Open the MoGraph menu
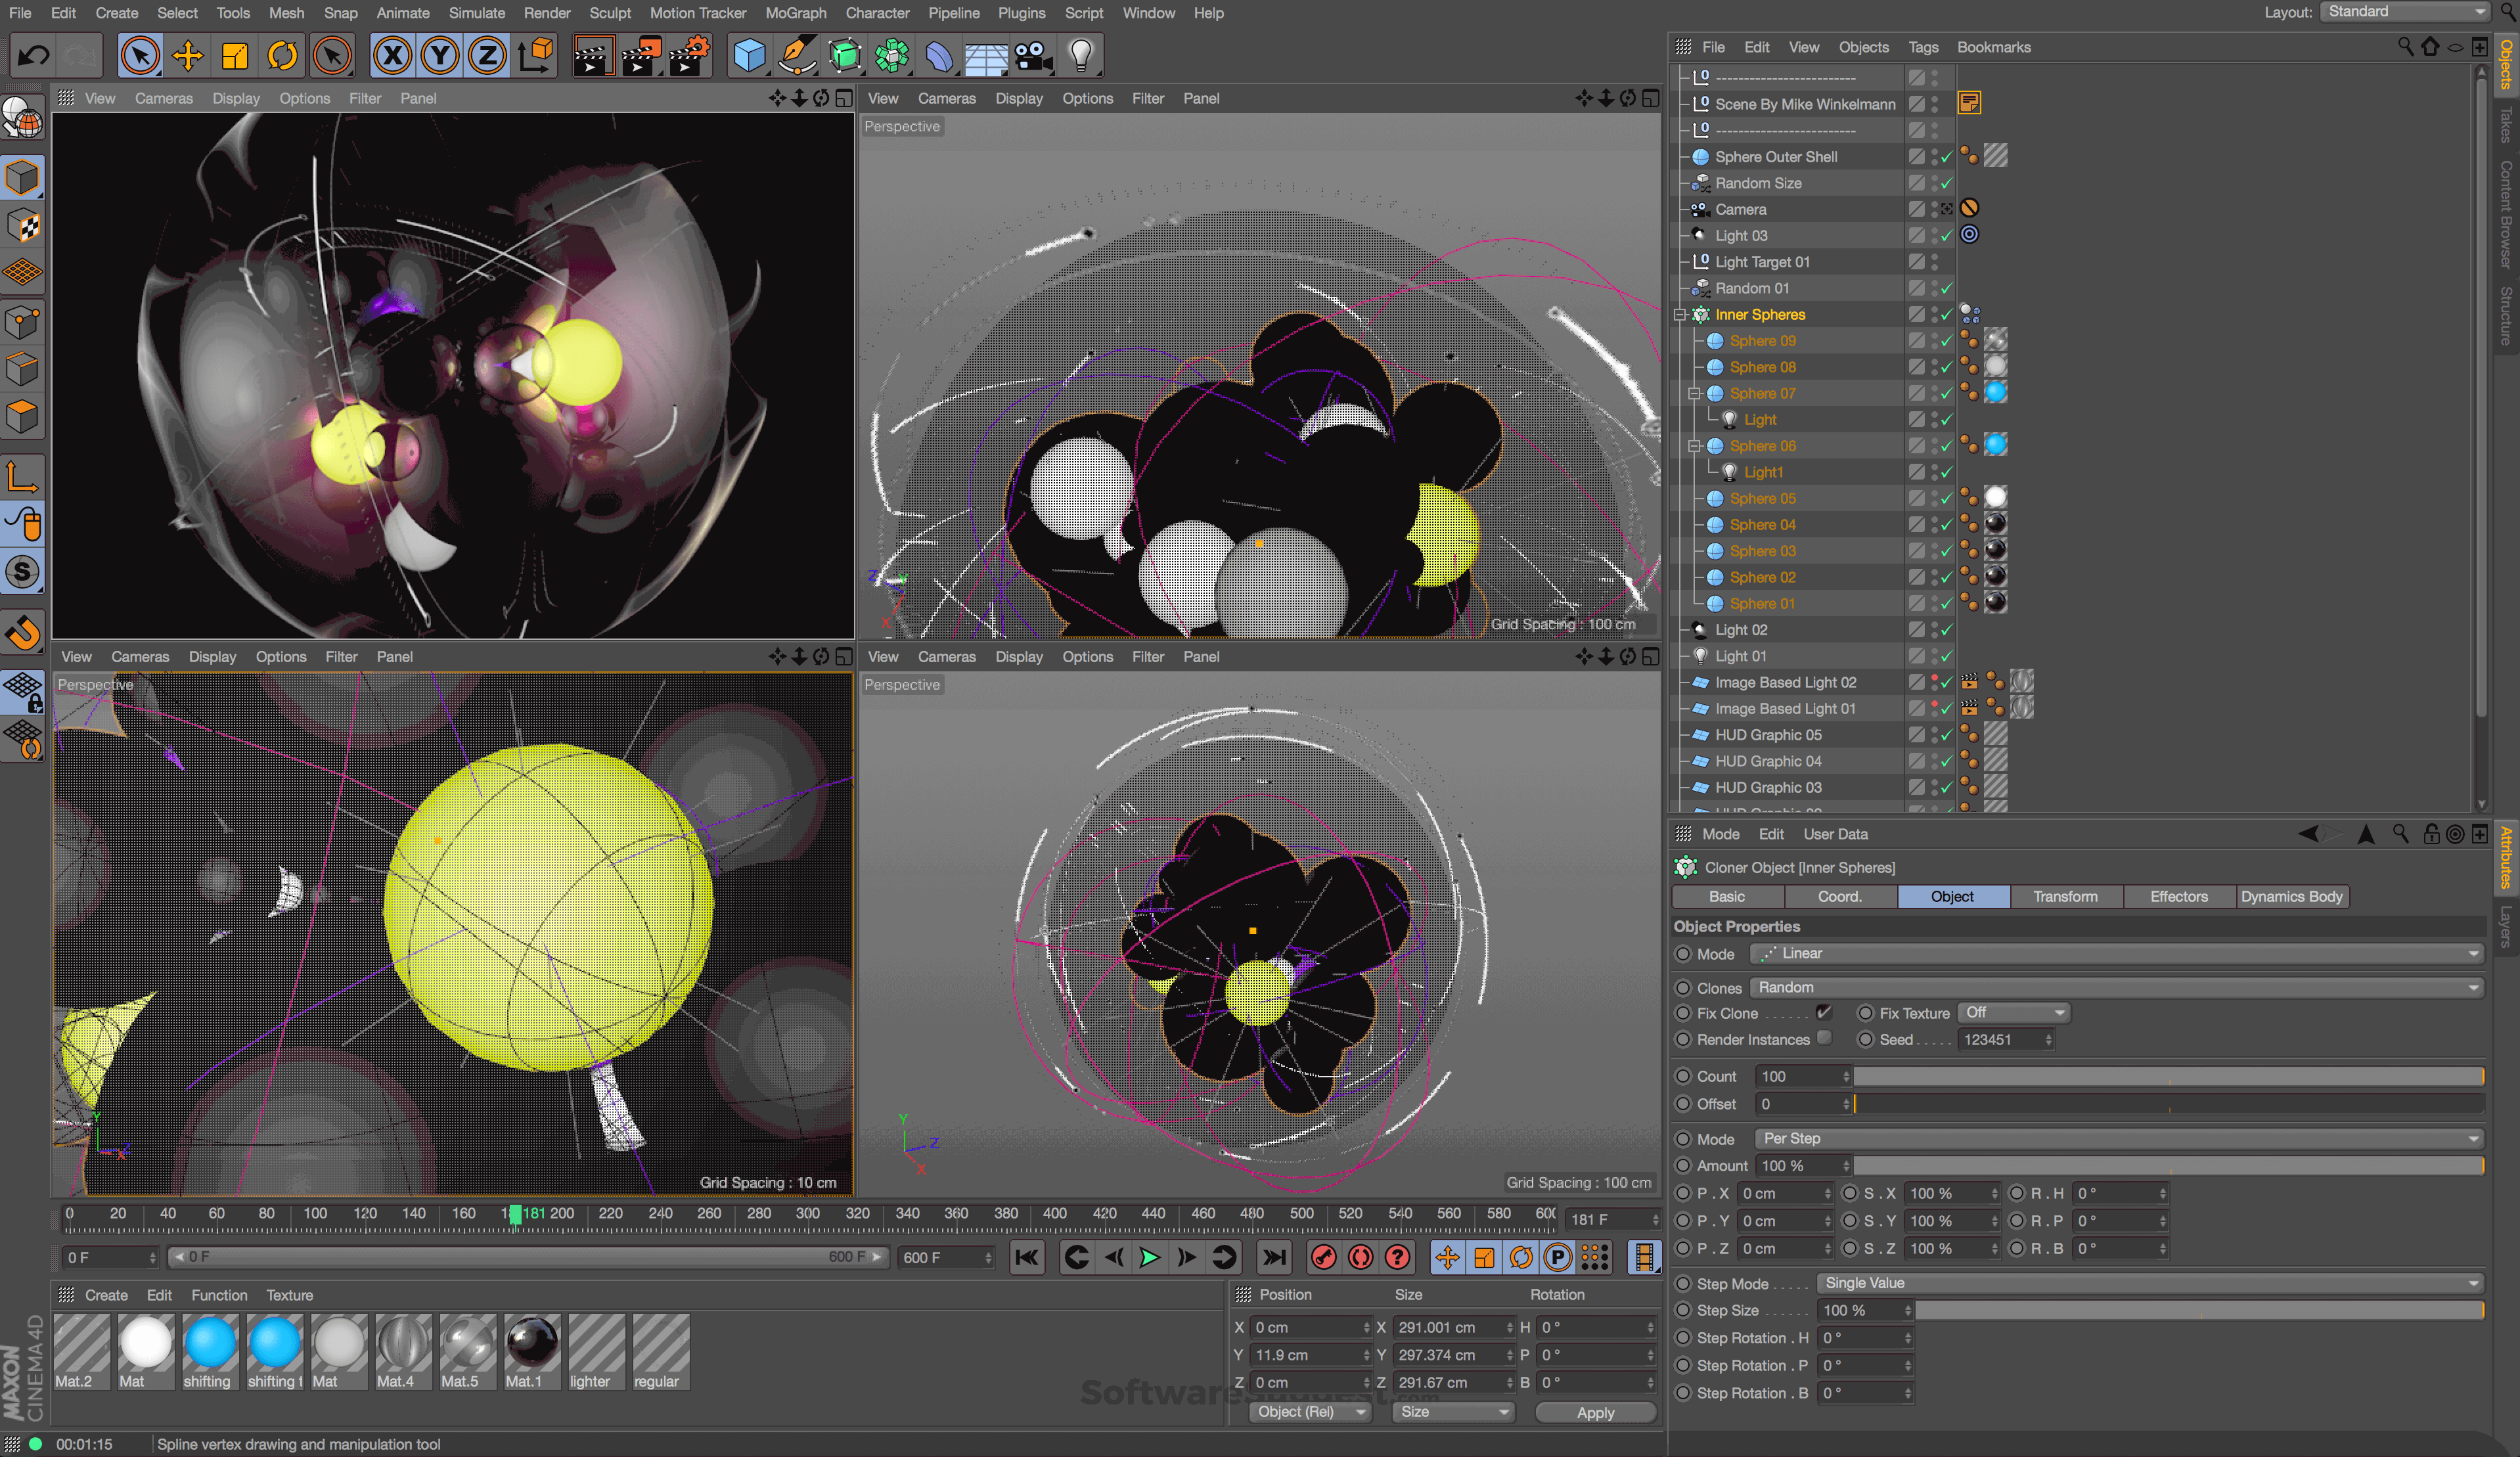Viewport: 2520px width, 1457px height. coord(795,13)
